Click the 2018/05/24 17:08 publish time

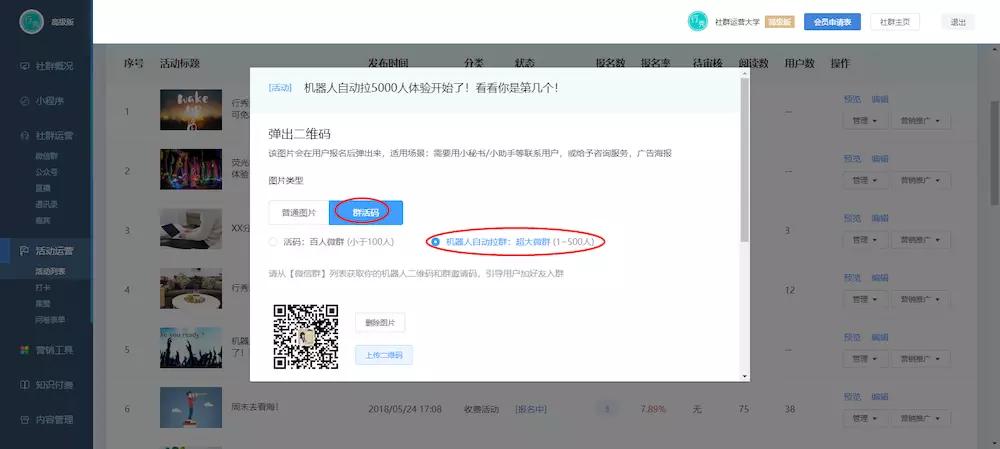pos(405,409)
